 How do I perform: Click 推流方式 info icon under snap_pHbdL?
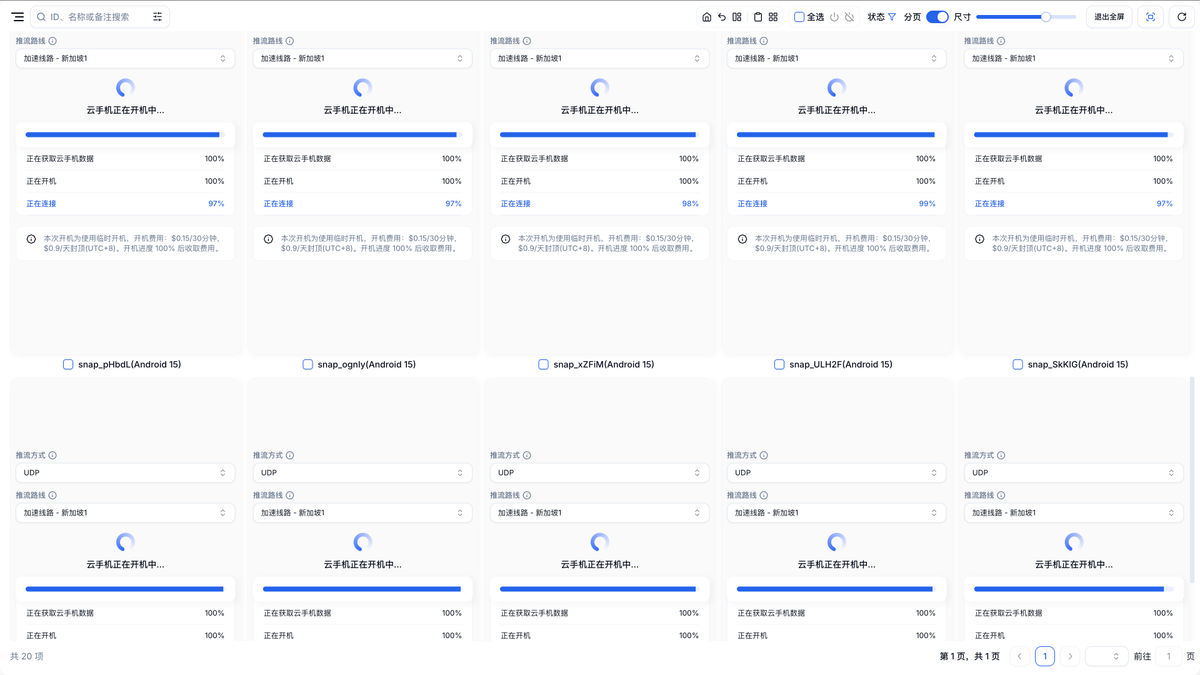(x=53, y=455)
